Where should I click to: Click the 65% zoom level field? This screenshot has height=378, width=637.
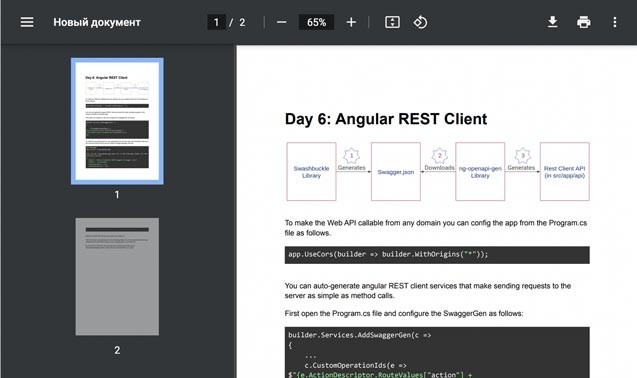tap(316, 22)
